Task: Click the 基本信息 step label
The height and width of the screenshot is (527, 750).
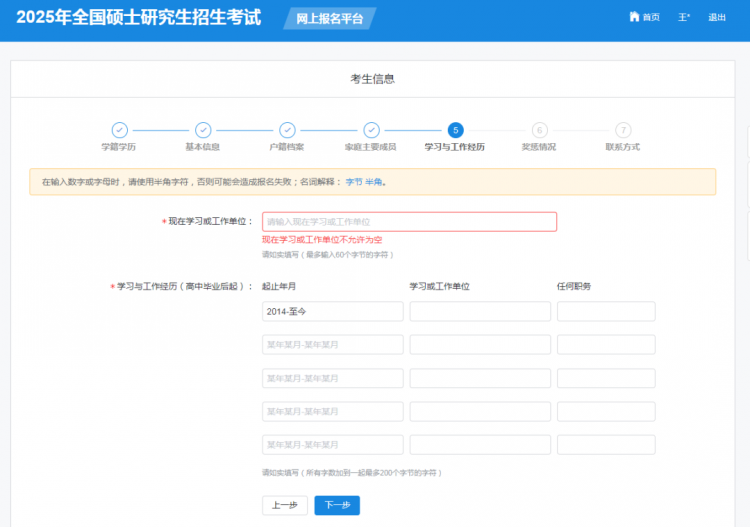Action: point(203,147)
